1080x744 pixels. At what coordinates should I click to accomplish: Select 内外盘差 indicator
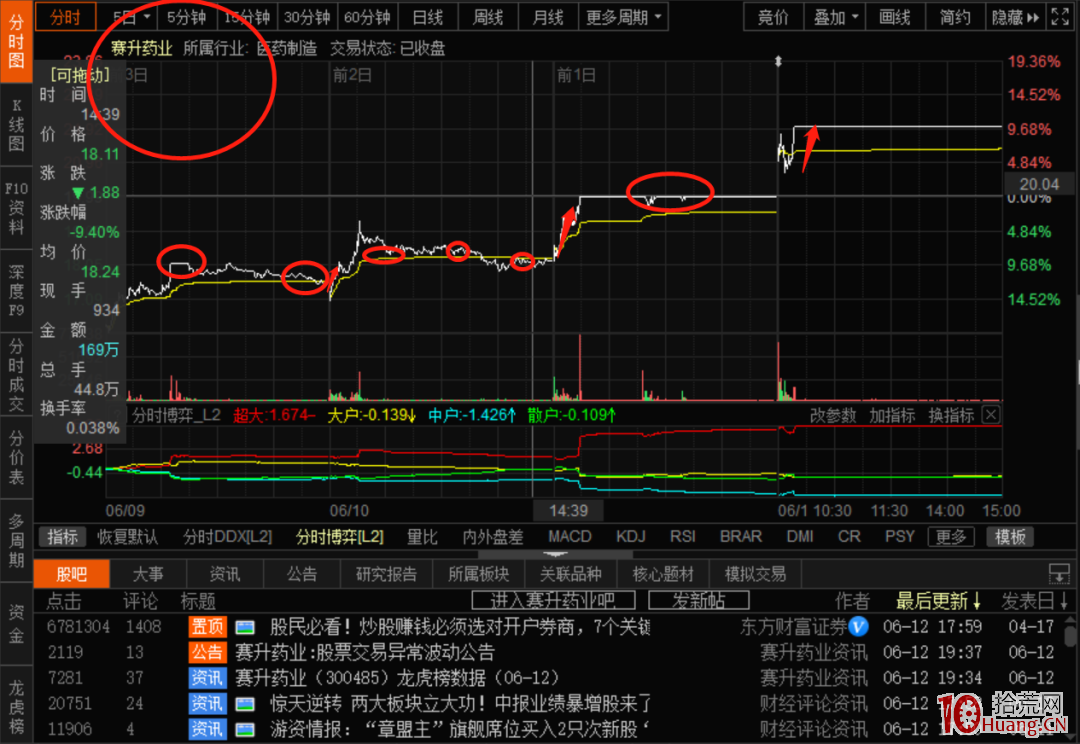pos(492,537)
